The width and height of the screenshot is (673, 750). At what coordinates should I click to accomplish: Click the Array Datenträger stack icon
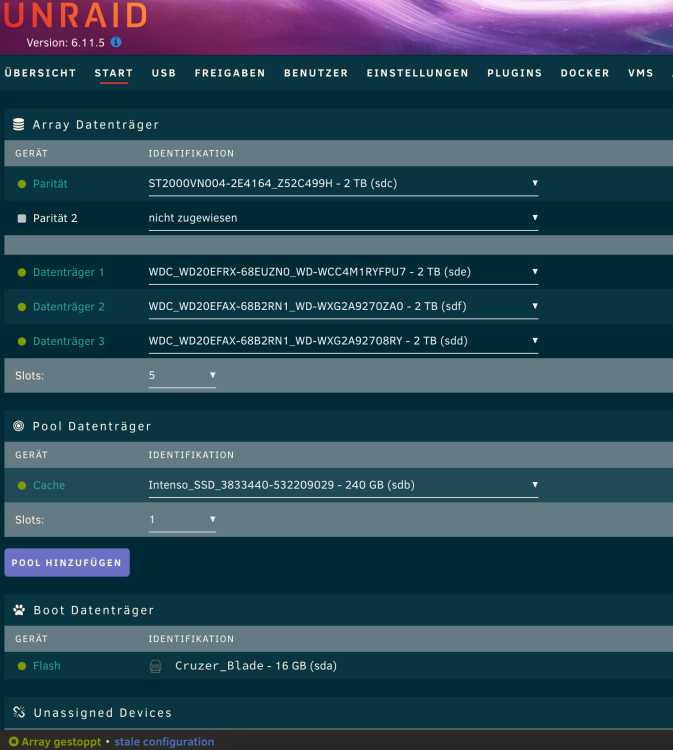19,124
